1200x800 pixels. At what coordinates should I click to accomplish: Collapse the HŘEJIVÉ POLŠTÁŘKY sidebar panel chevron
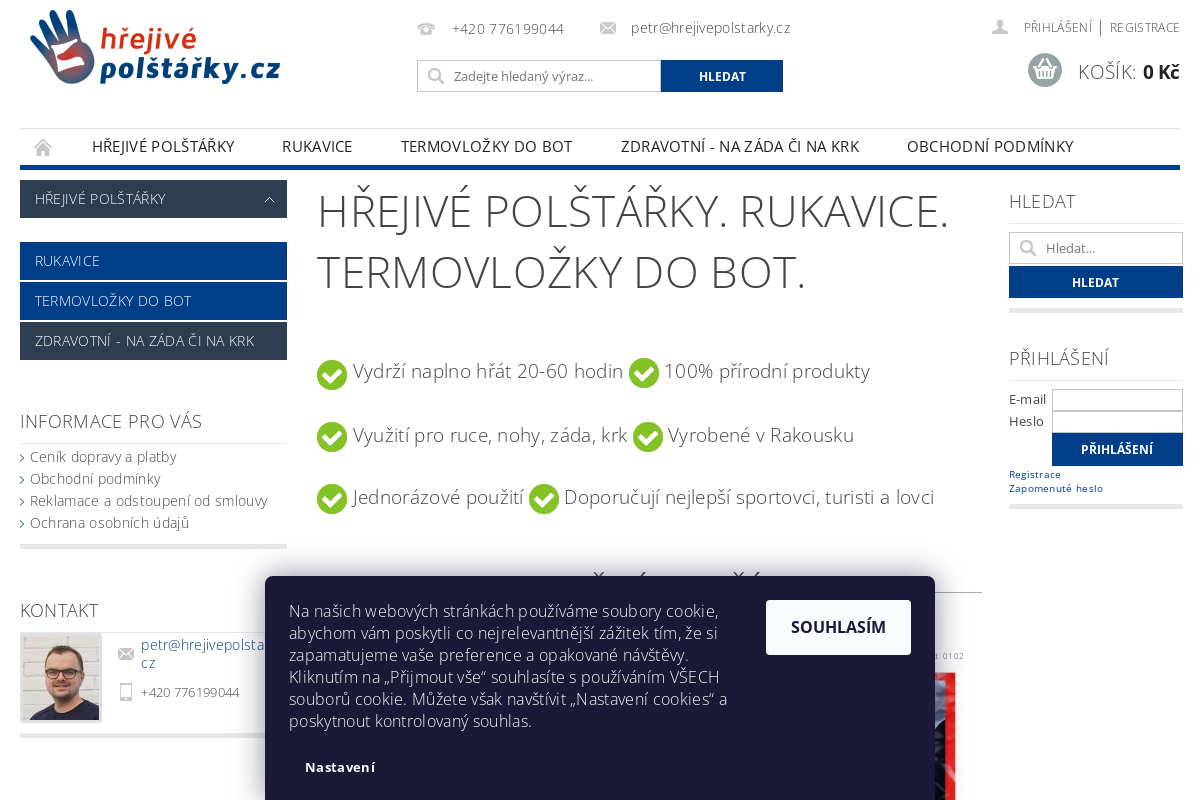[x=269, y=199]
